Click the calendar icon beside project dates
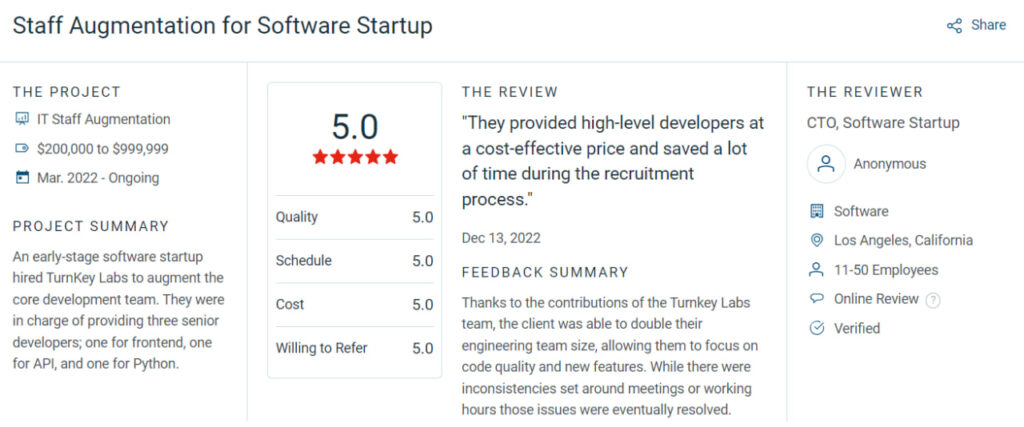1024x427 pixels. [22, 178]
